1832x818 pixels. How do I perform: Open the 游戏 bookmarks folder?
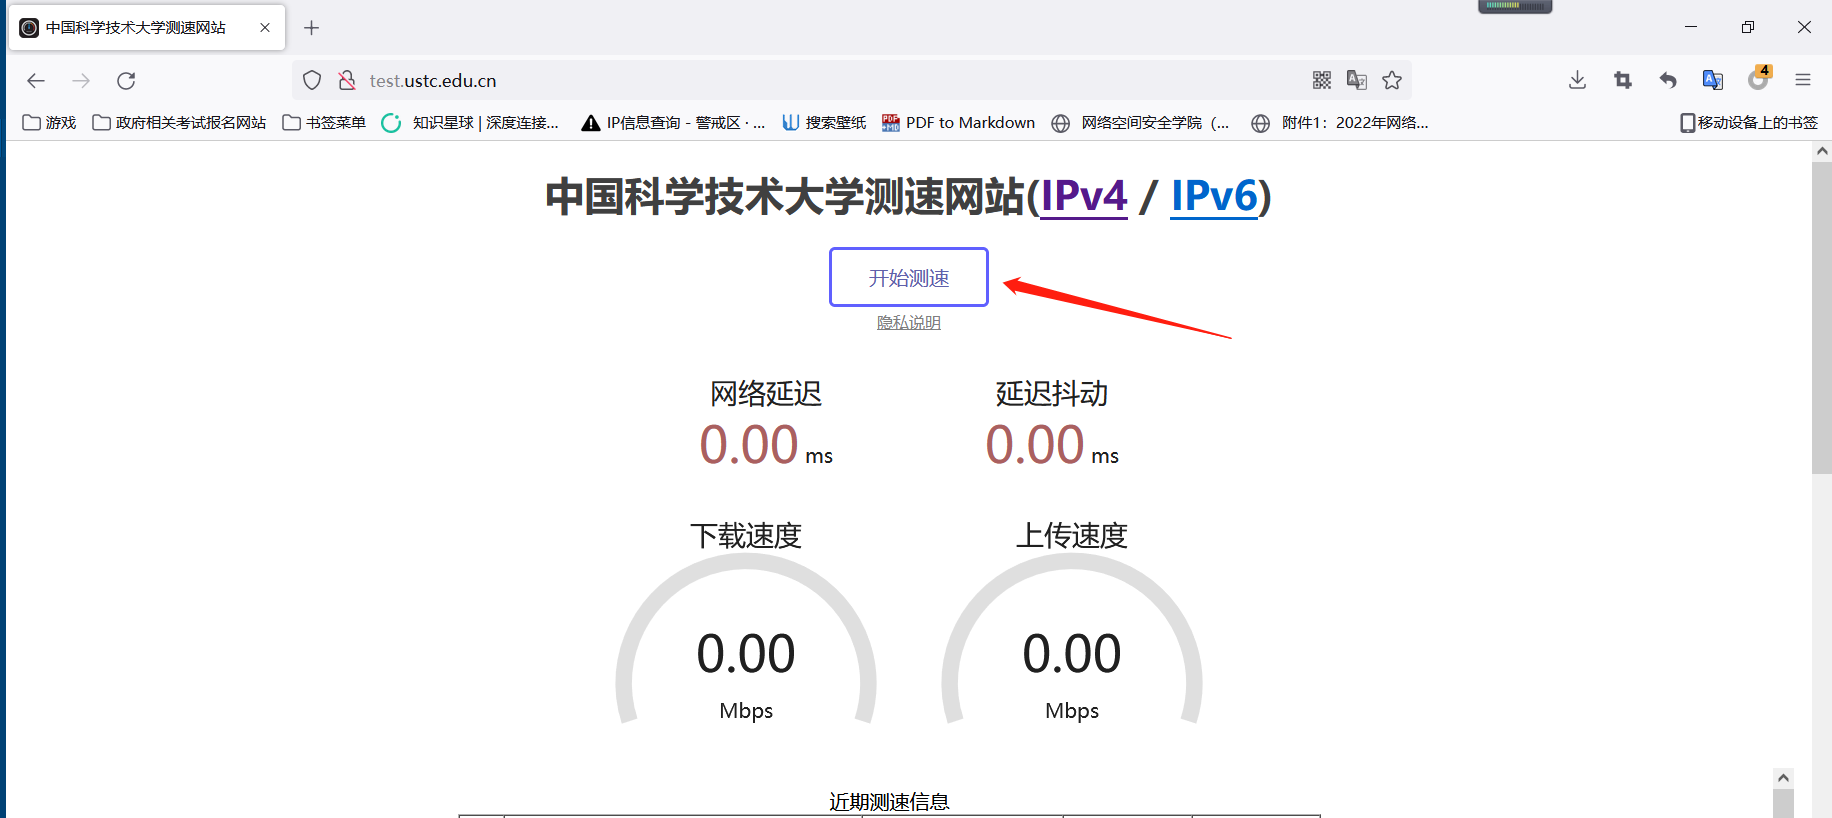tap(50, 122)
